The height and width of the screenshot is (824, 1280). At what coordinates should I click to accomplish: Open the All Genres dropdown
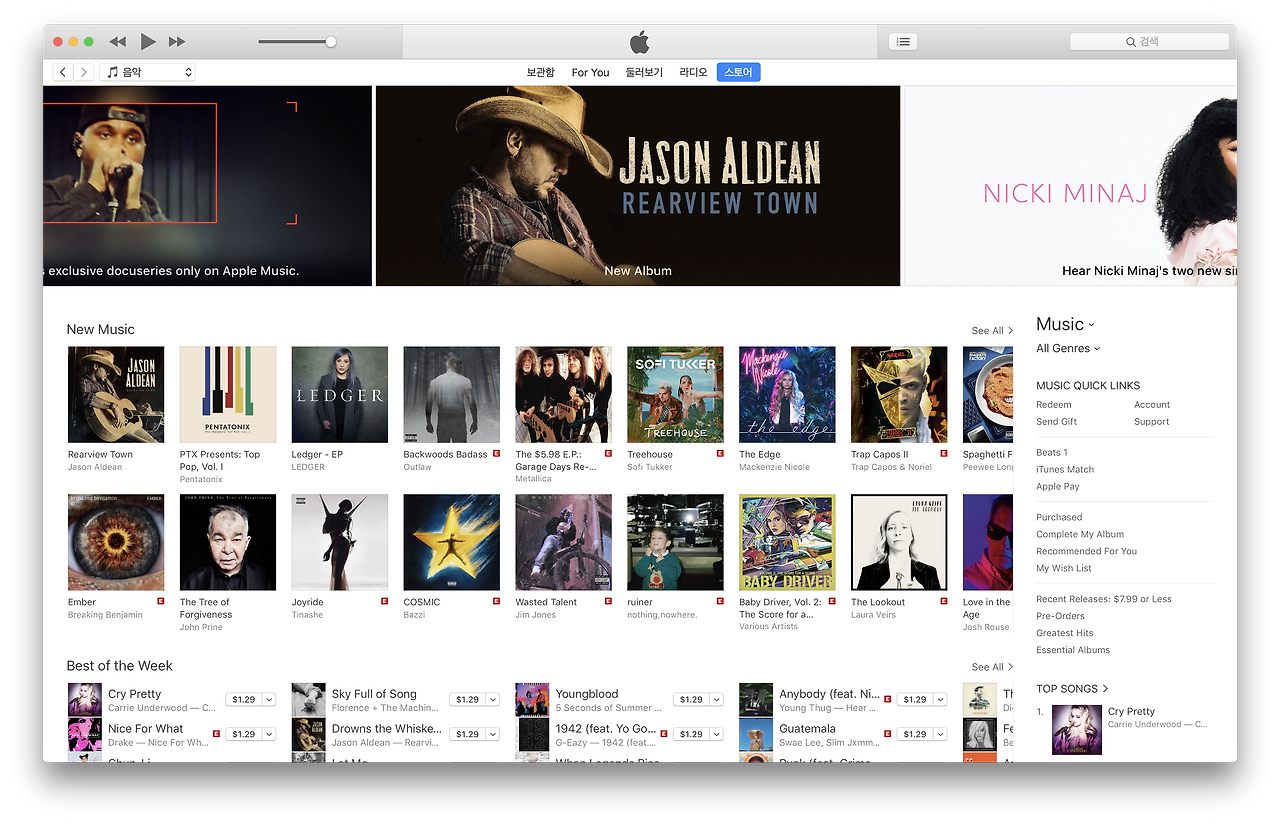(1068, 348)
